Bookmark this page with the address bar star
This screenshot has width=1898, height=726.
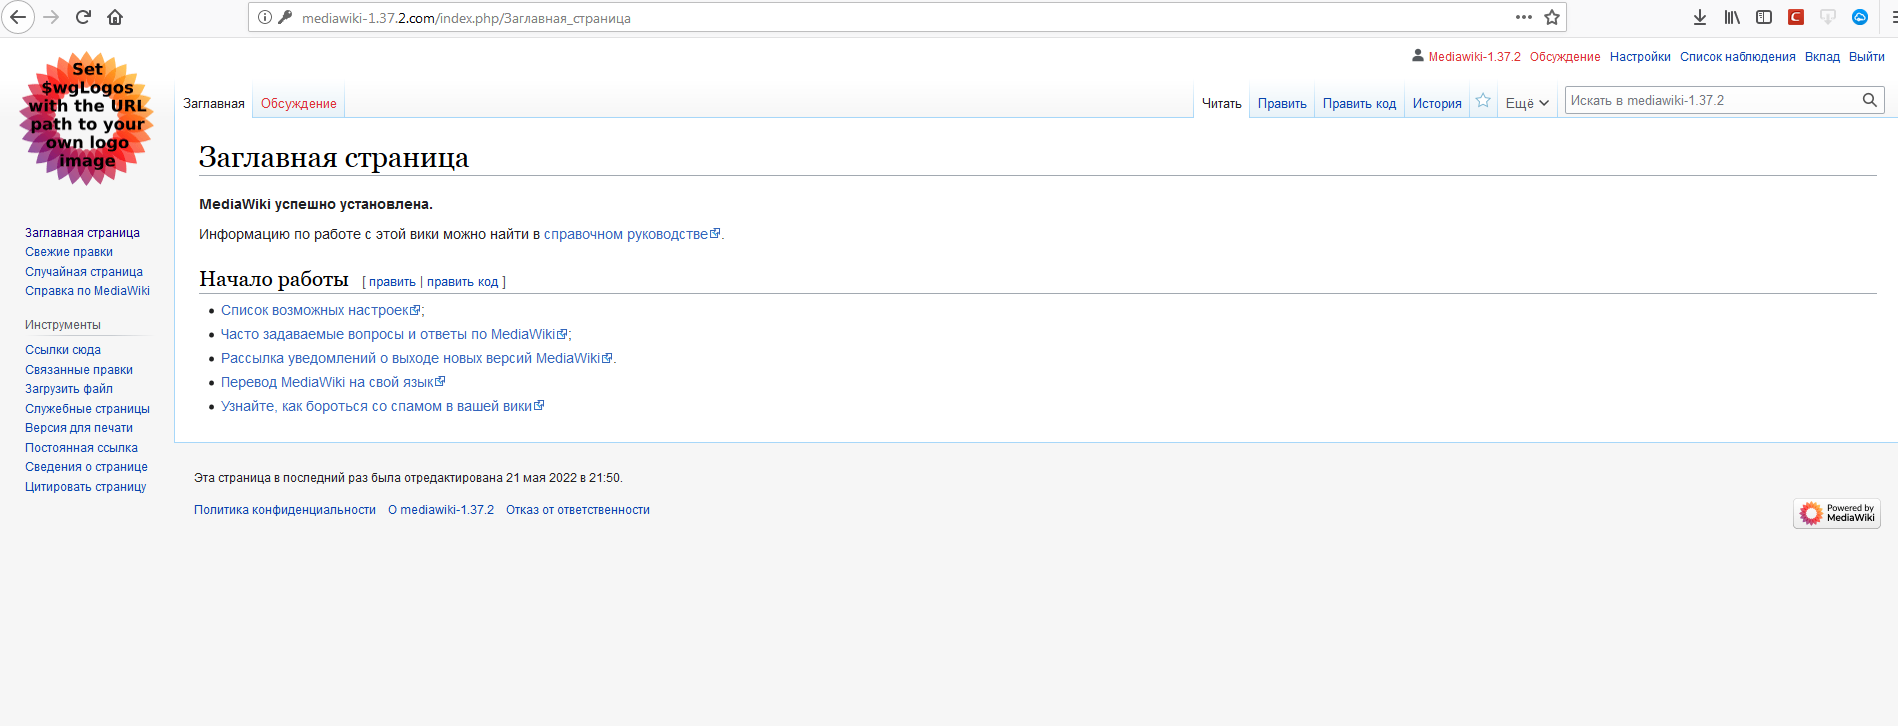[x=1551, y=17]
